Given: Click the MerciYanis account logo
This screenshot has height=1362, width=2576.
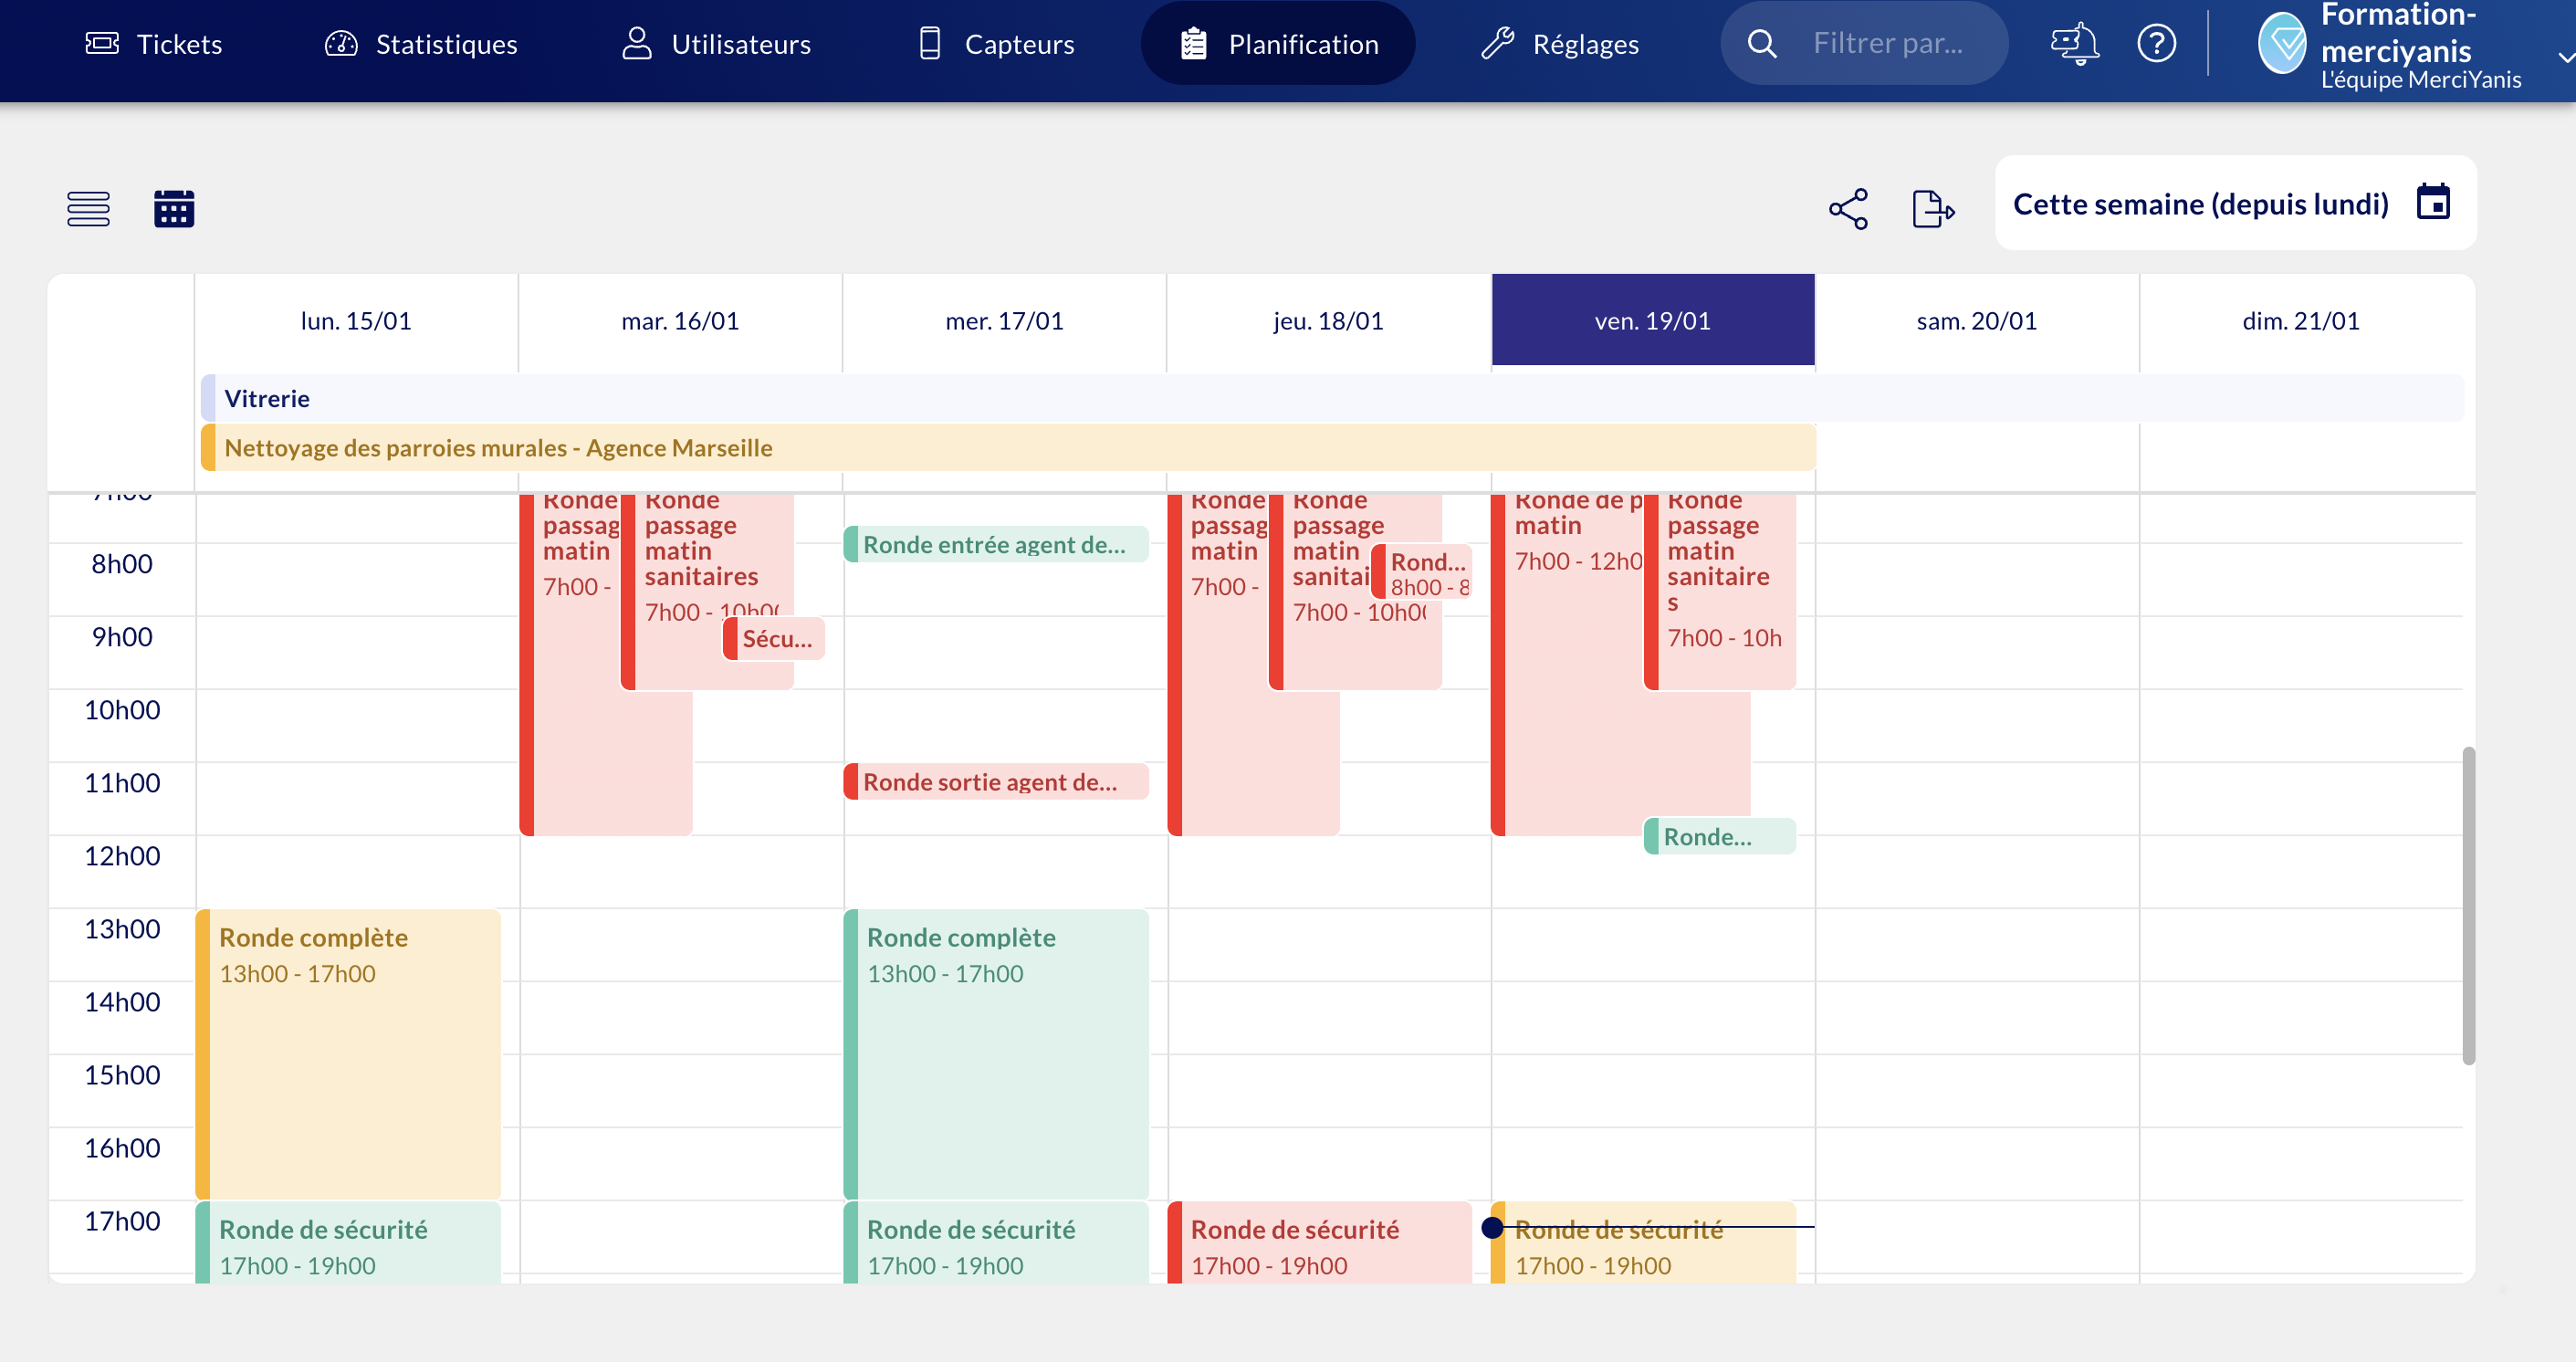Looking at the screenshot, I should tap(2282, 44).
